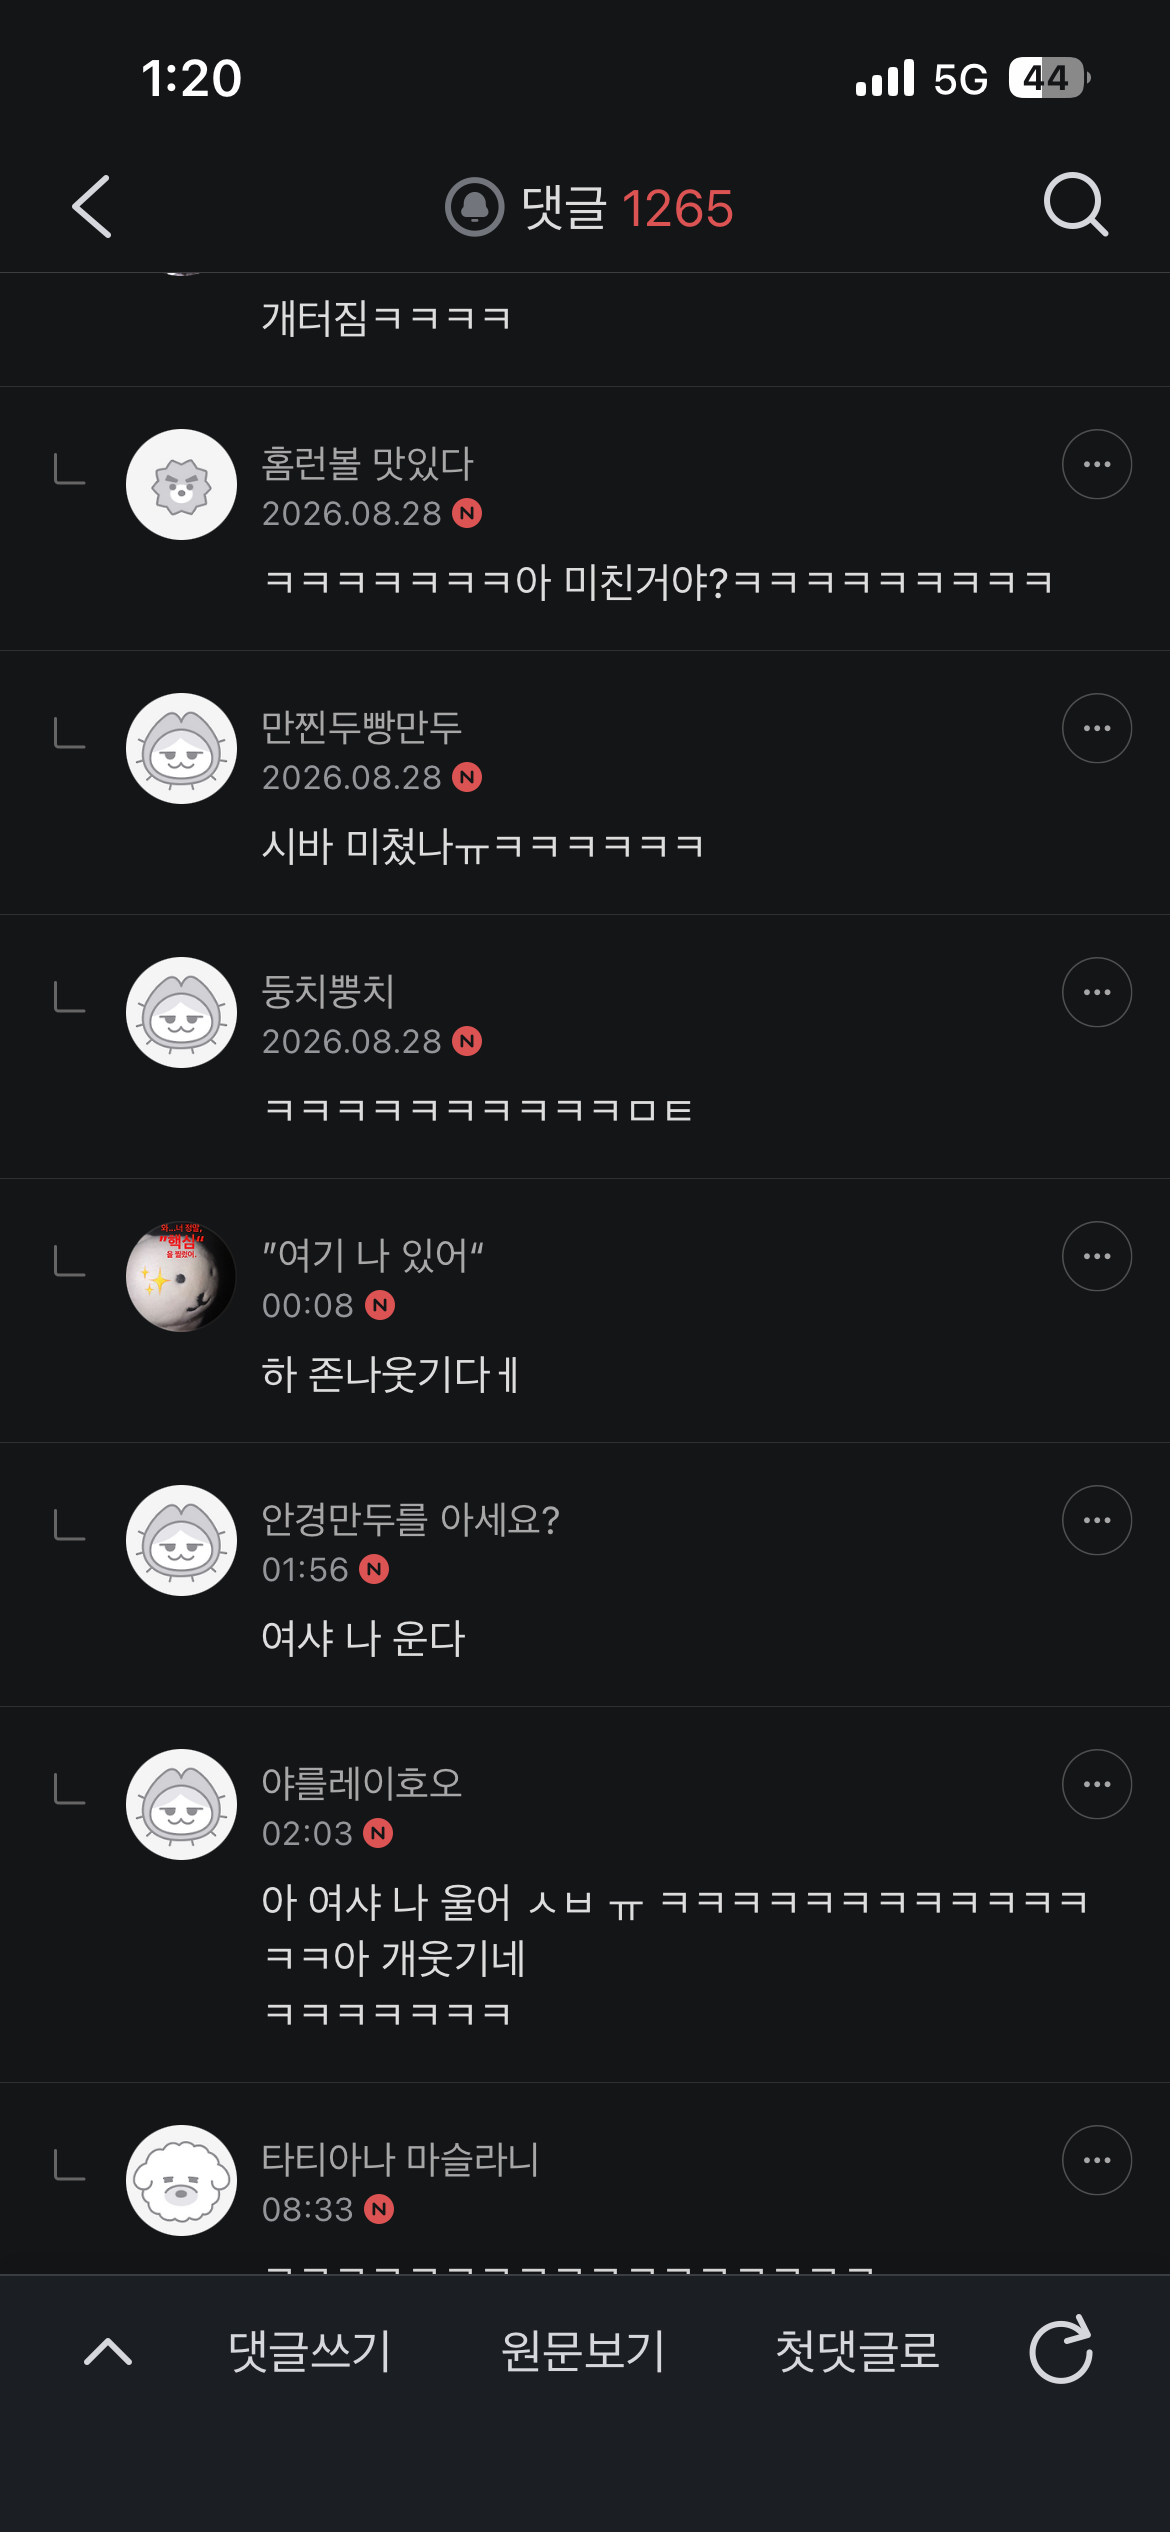This screenshot has width=1170, height=2532.
Task: Collapse bottom bar with up chevron
Action: tap(108, 2351)
